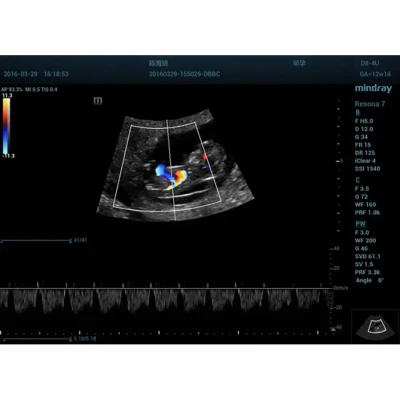Click the 'AP 93.3% MI 0.5 TIS 0.4' readout
400x400 pixels.
[x=29, y=90]
